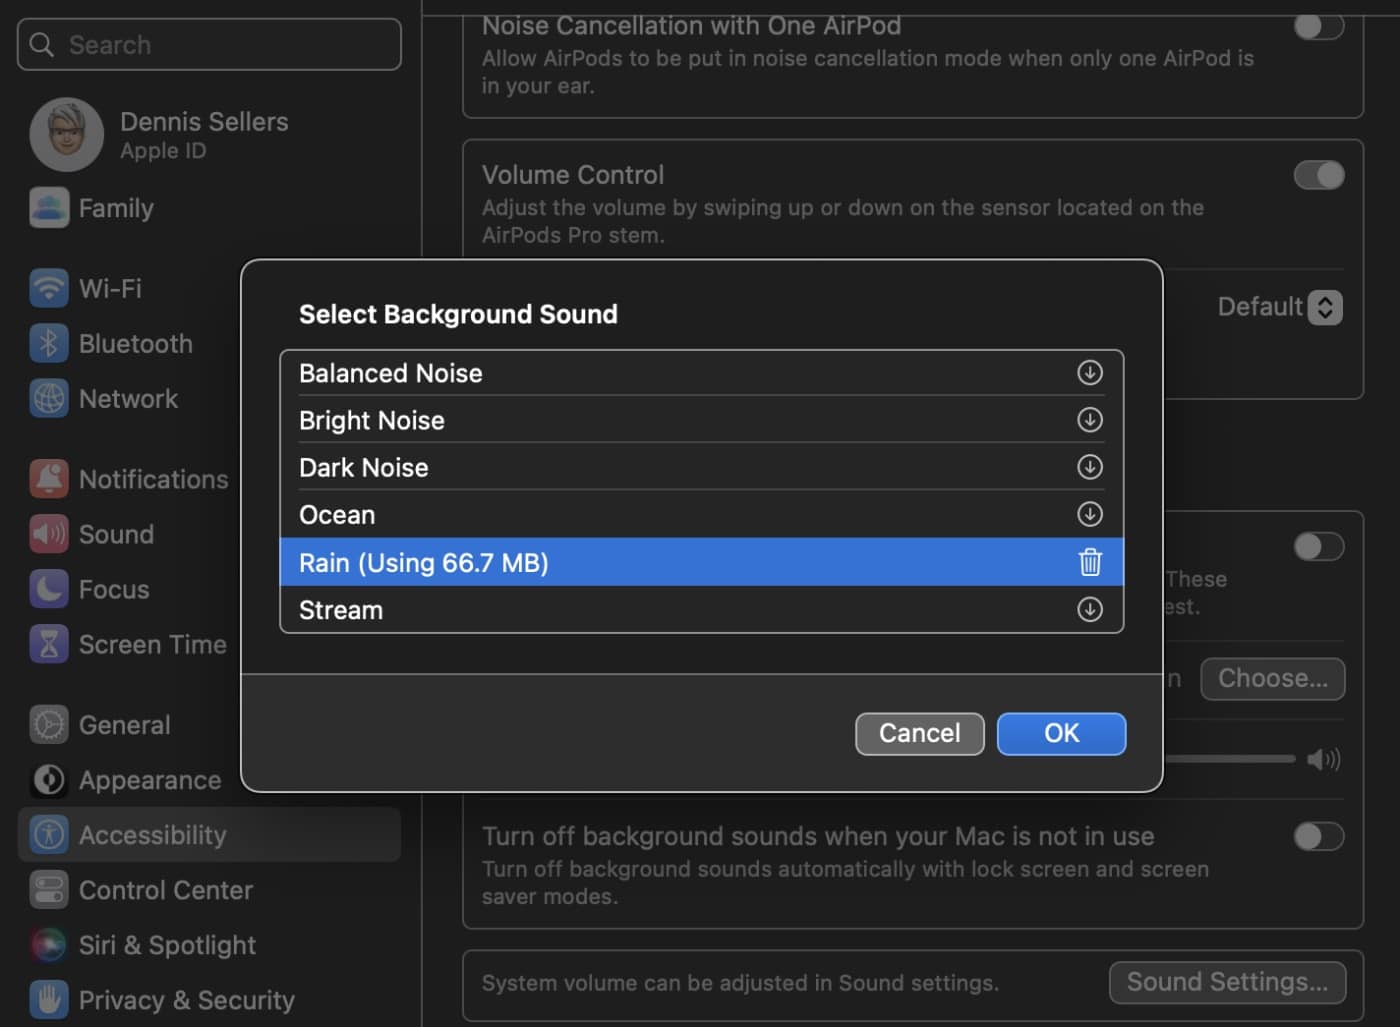Screen dimensions: 1400x1027
Task: Open Dennis Sellers Apple ID
Action: pos(204,135)
